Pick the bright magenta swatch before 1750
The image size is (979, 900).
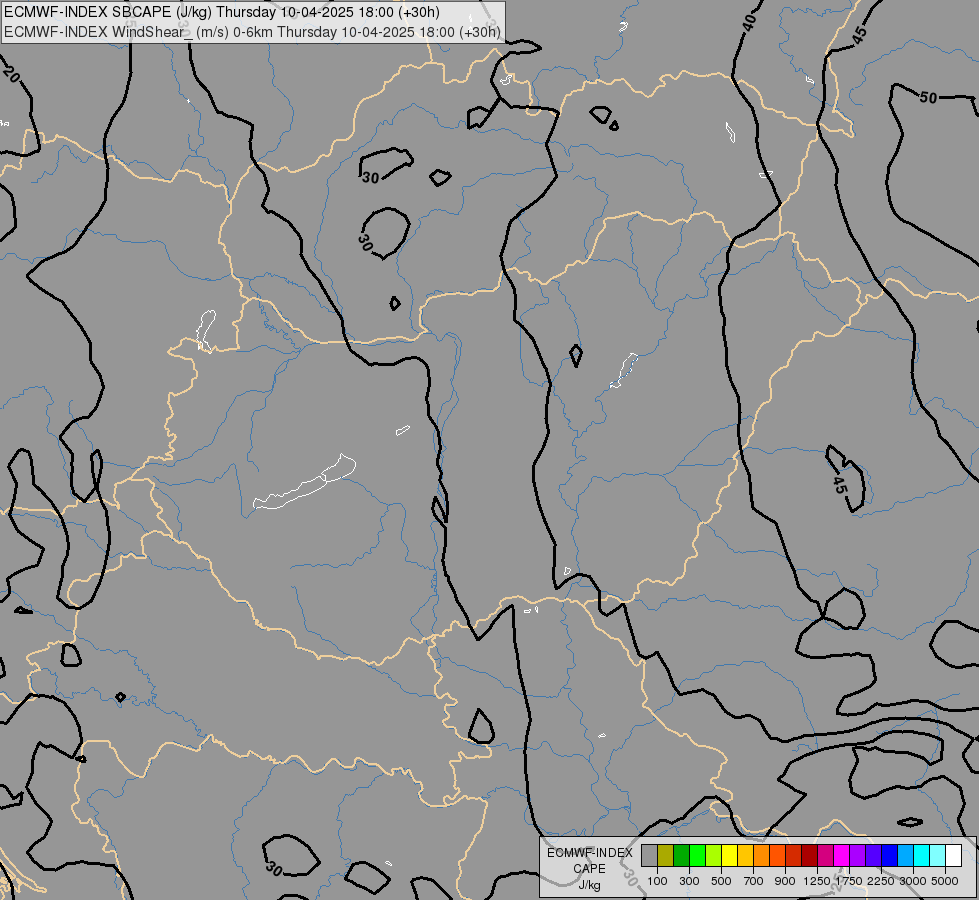point(842,855)
